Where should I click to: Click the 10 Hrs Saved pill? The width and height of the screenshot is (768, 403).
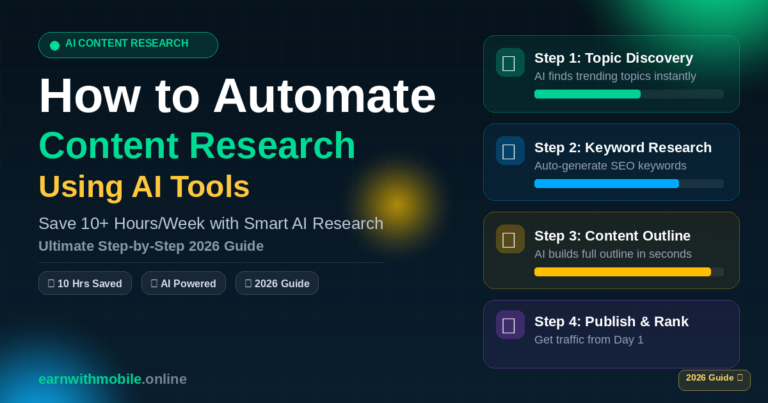(85, 283)
